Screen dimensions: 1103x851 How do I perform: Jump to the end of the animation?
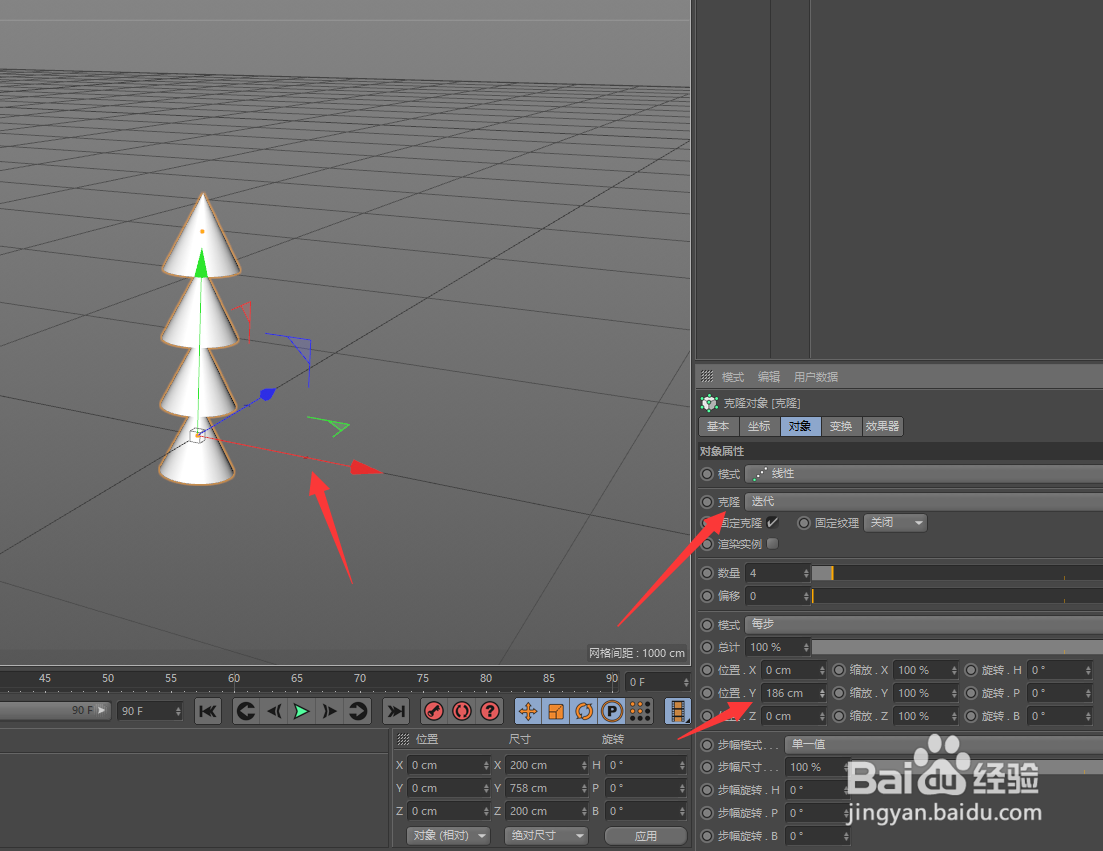396,711
